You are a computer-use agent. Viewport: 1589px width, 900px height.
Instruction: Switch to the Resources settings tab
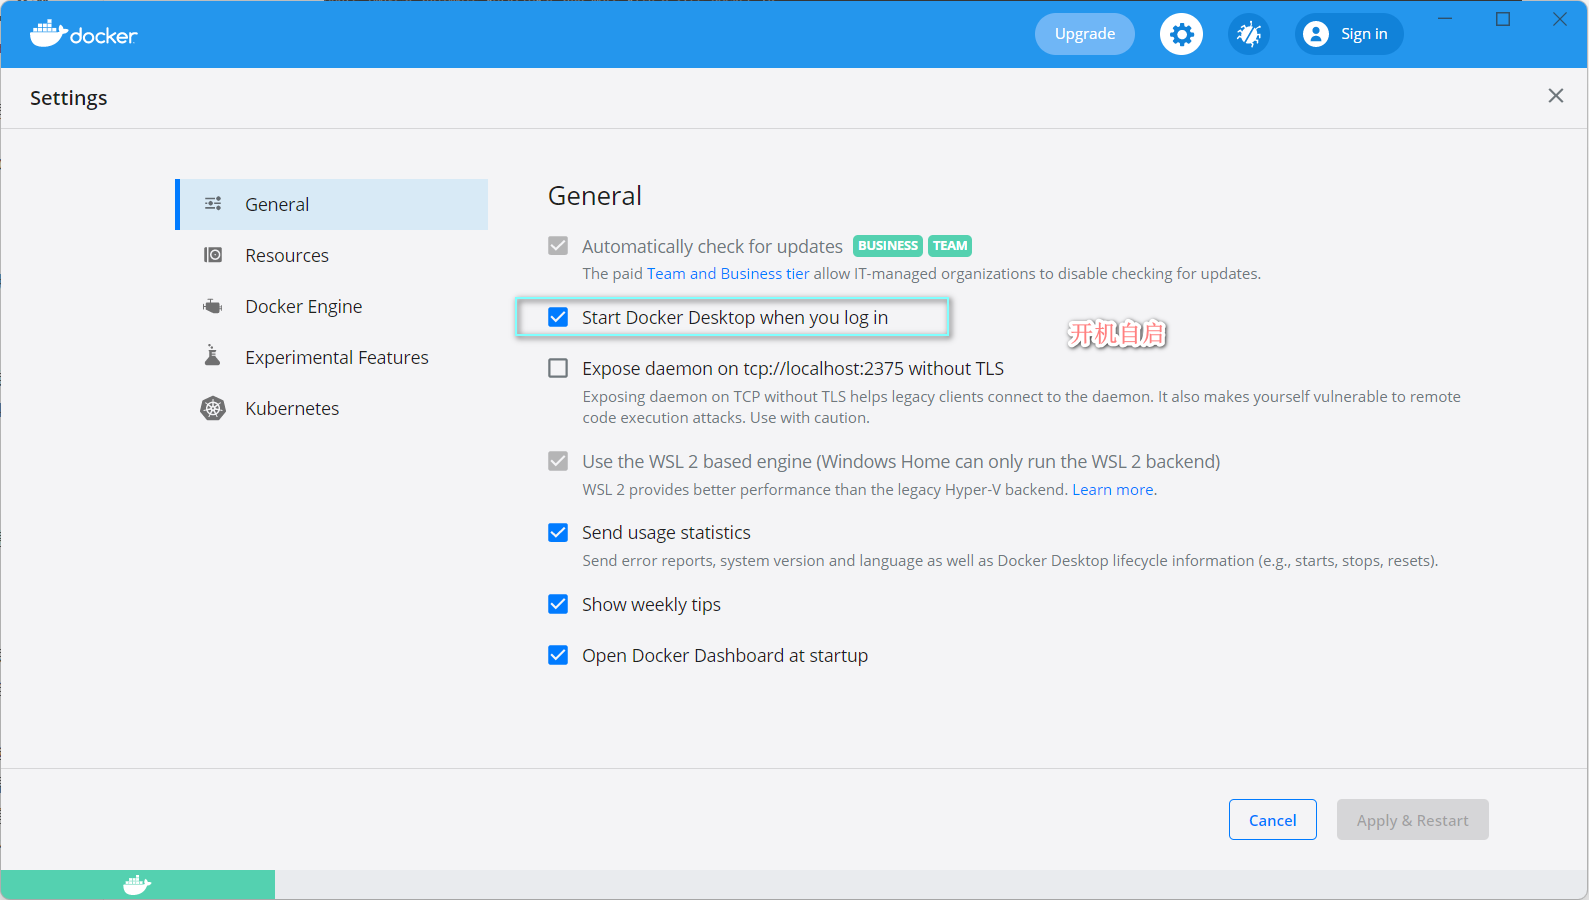click(332, 255)
